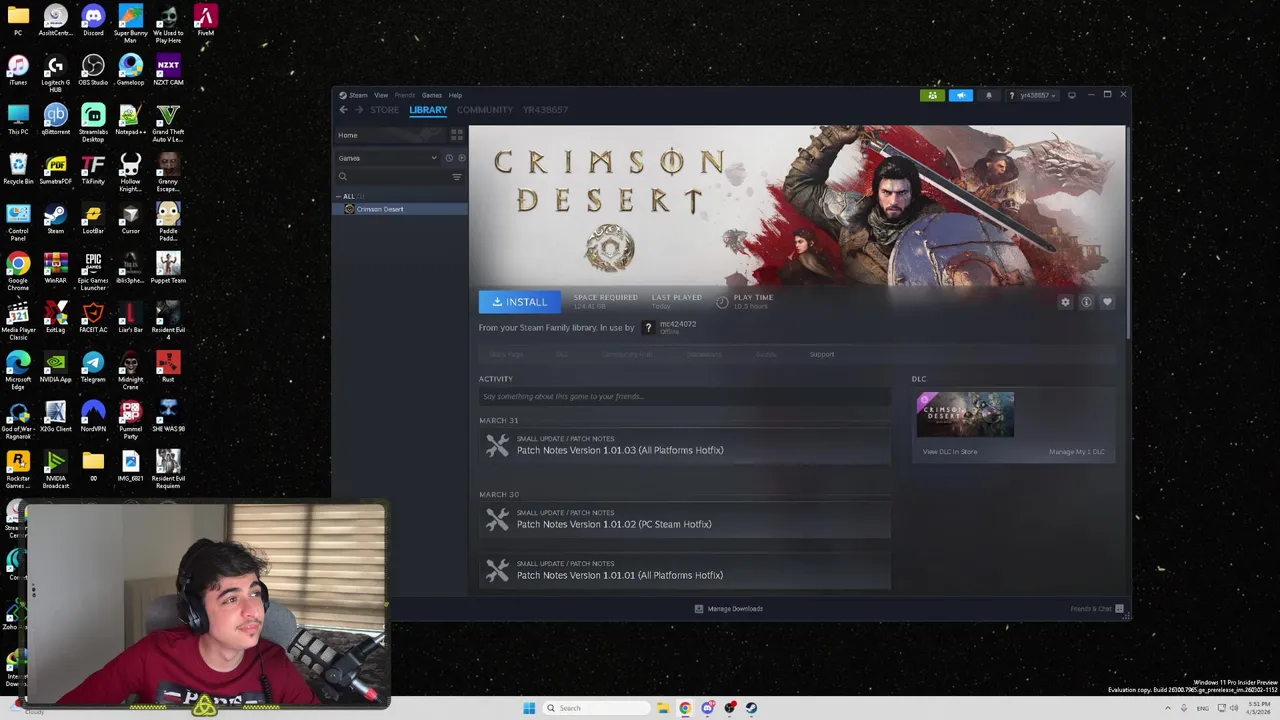Open Support link under game header
Viewport: 1280px width, 720px height.
[x=822, y=354]
